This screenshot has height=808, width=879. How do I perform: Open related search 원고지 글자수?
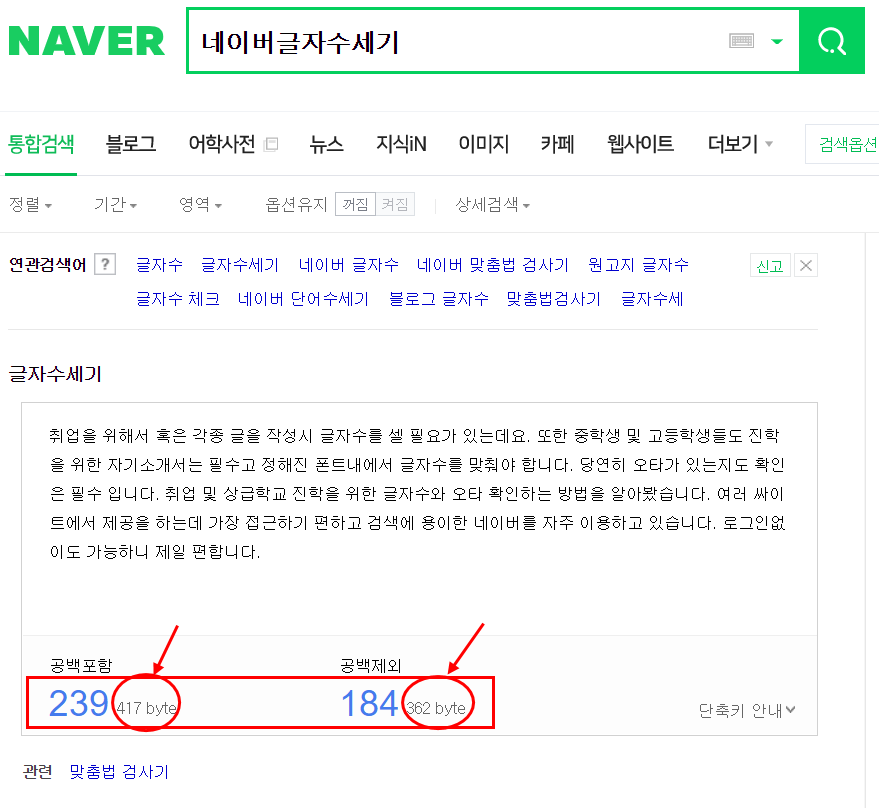(x=638, y=265)
